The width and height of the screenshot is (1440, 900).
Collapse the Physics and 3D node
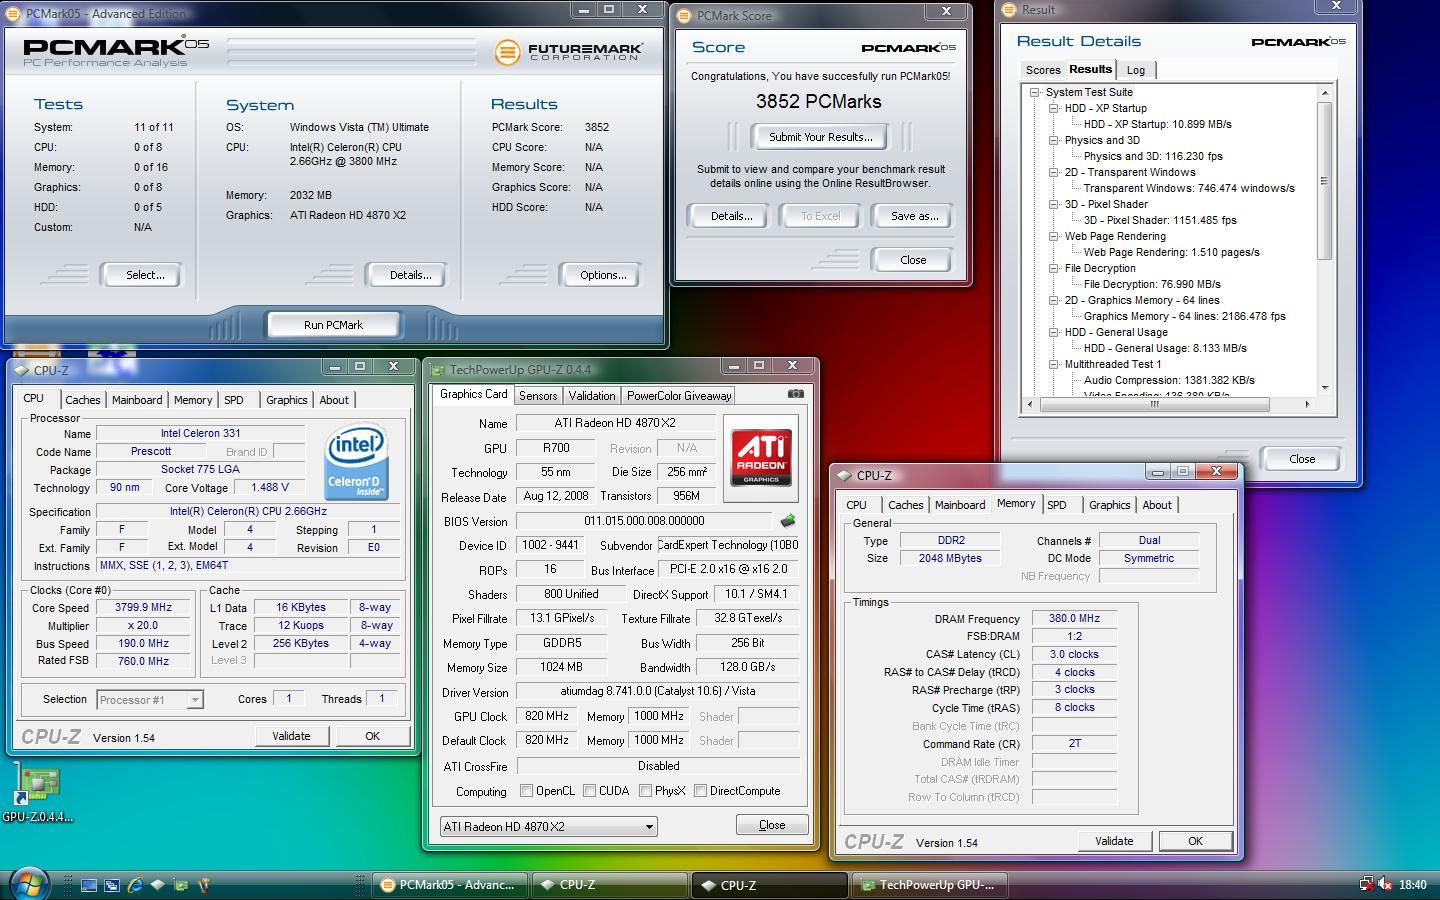pyautogui.click(x=1053, y=140)
